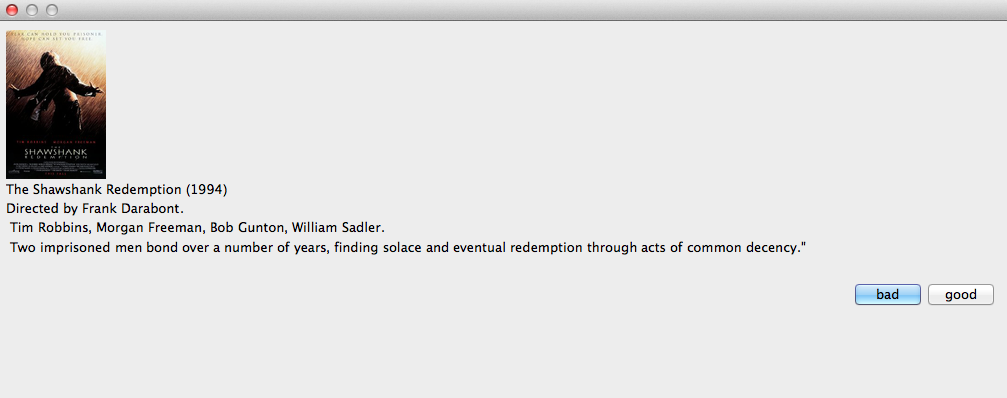The height and width of the screenshot is (398, 1007).
Task: Click the movie title "The Shawshank Redemption"
Action: pyautogui.click(x=94, y=190)
